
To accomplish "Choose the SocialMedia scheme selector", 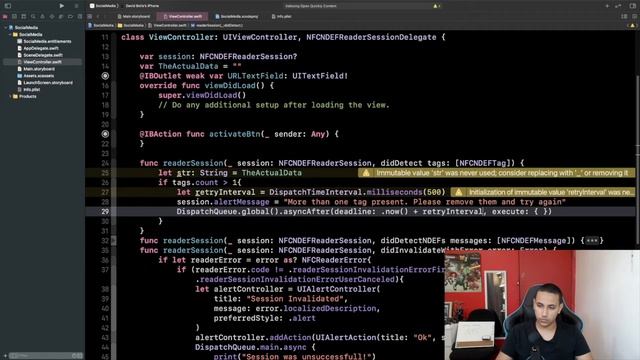I will click(103, 6).
